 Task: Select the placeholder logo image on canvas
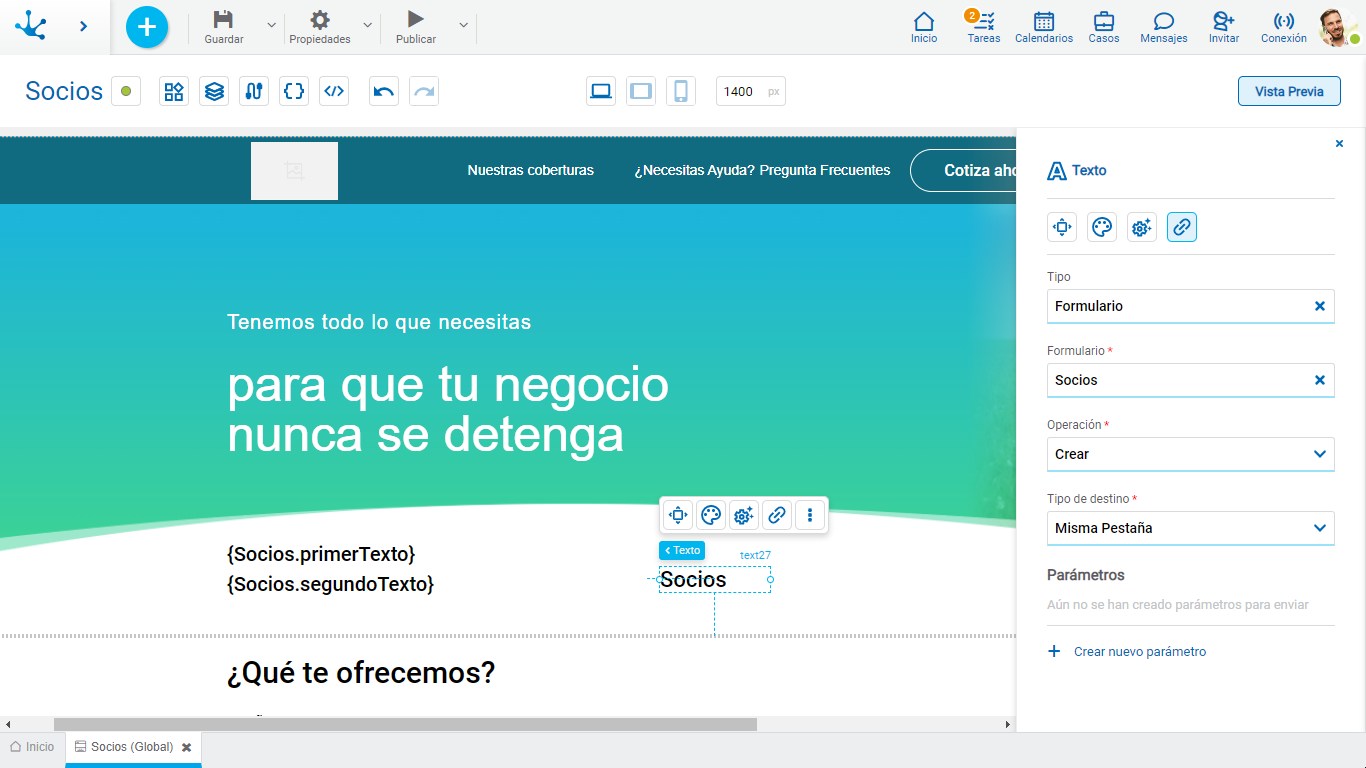294,171
